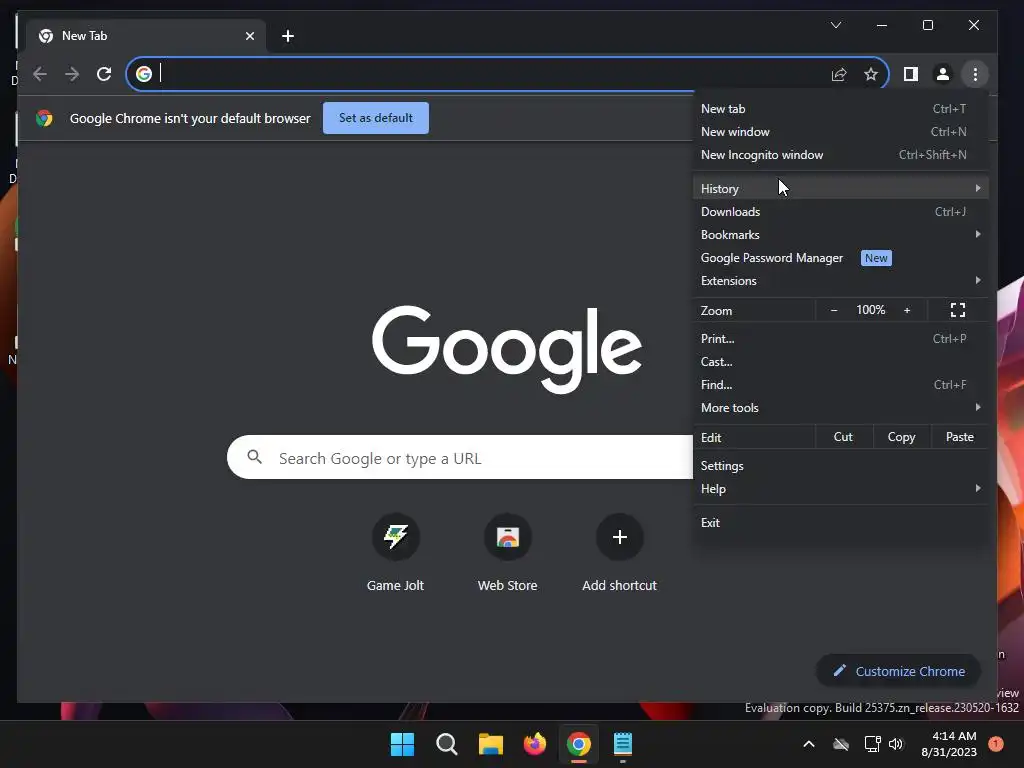Click Paste in the Edit row
The image size is (1024, 768).
[959, 437]
